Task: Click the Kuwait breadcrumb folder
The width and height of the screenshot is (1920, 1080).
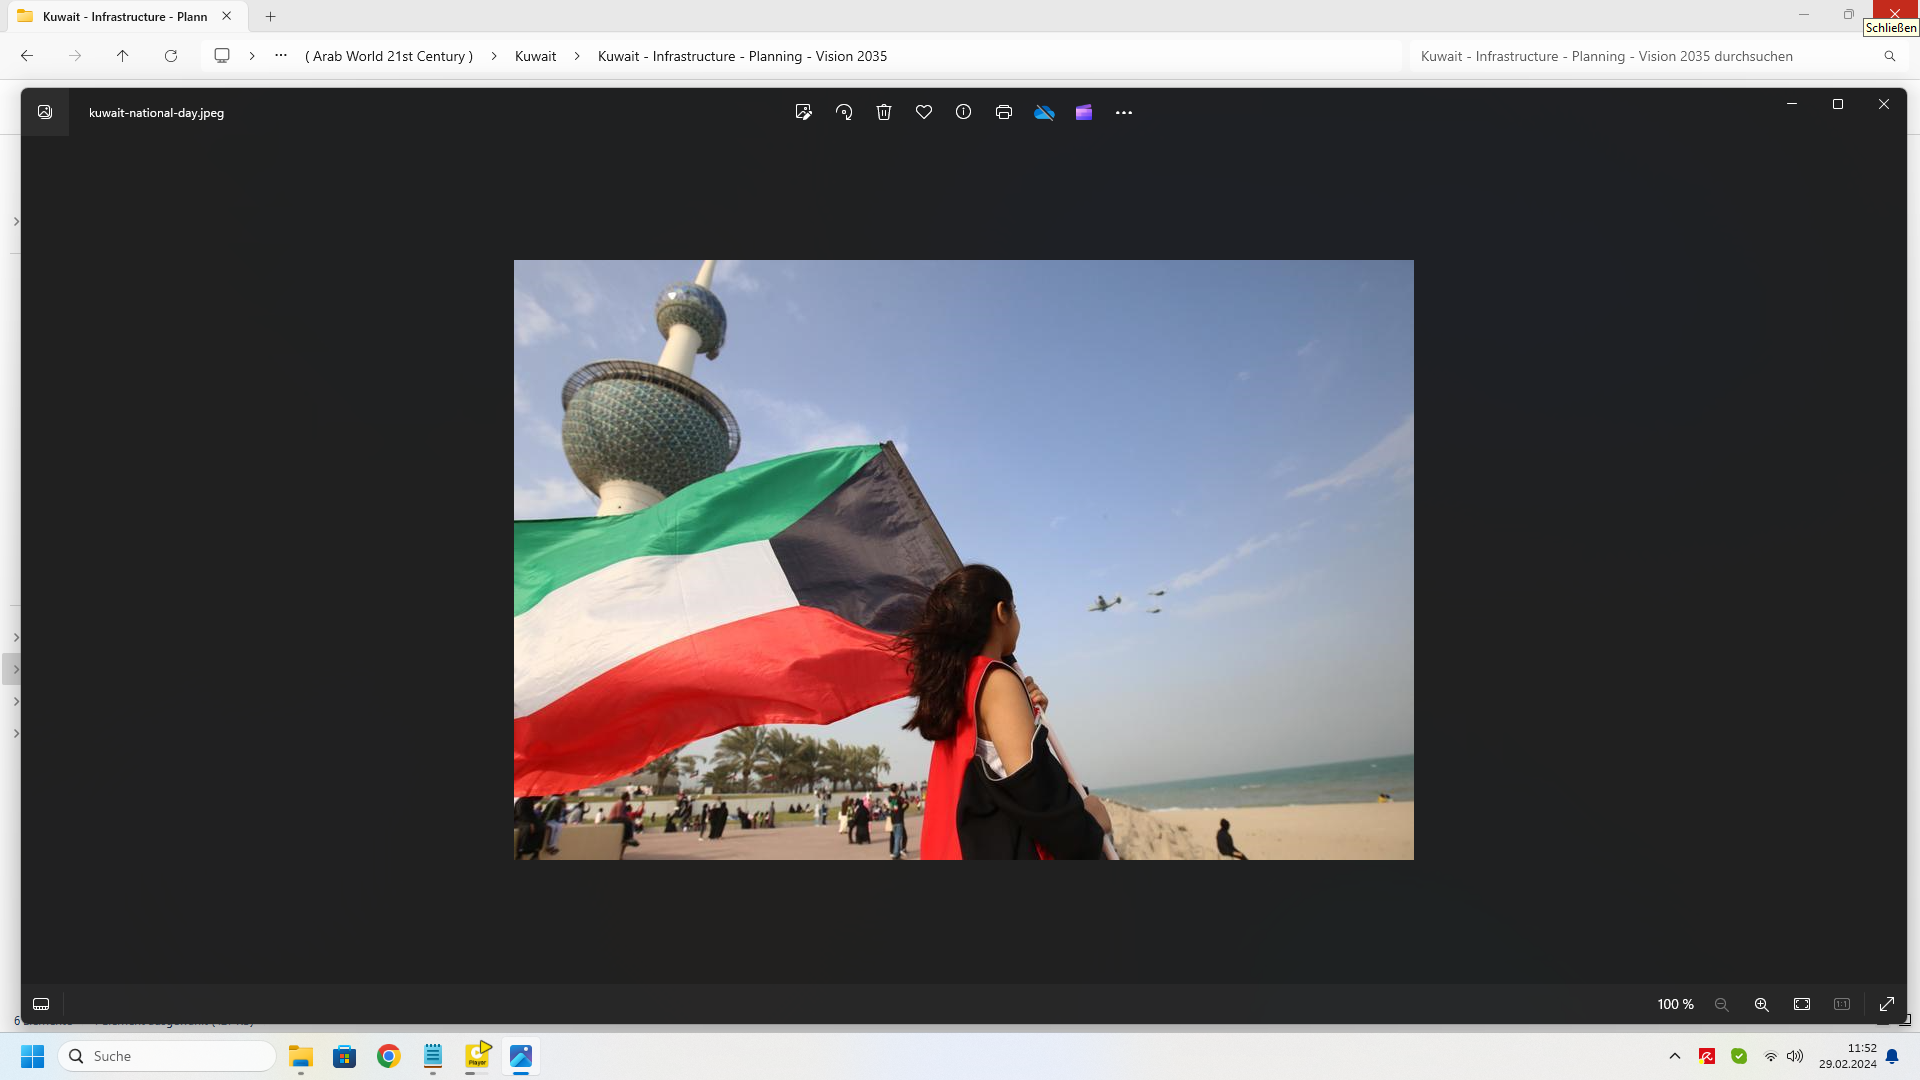Action: coord(535,56)
